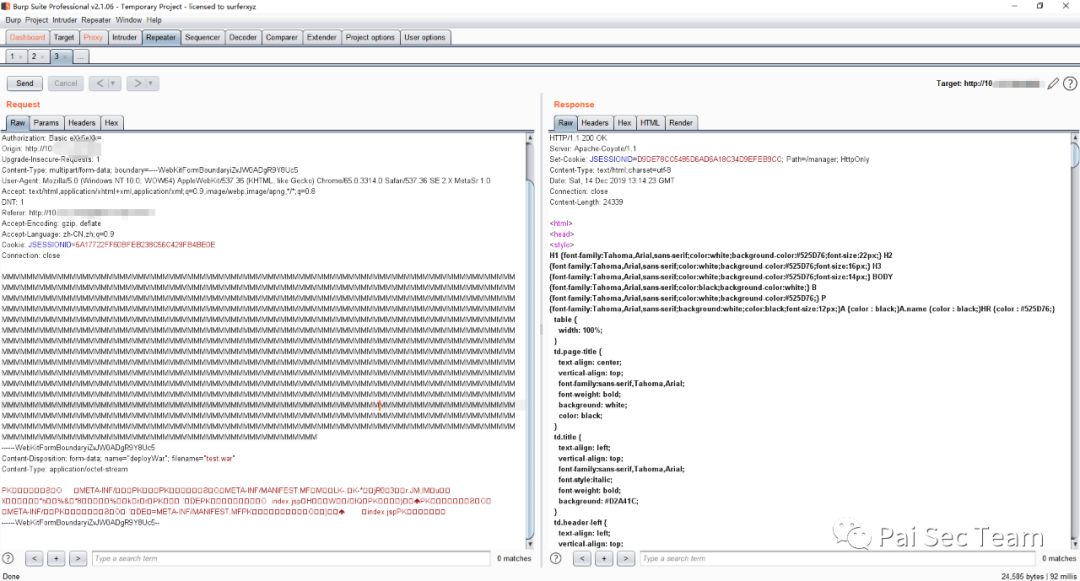
Task: Open back history dropdown arrow
Action: (114, 83)
